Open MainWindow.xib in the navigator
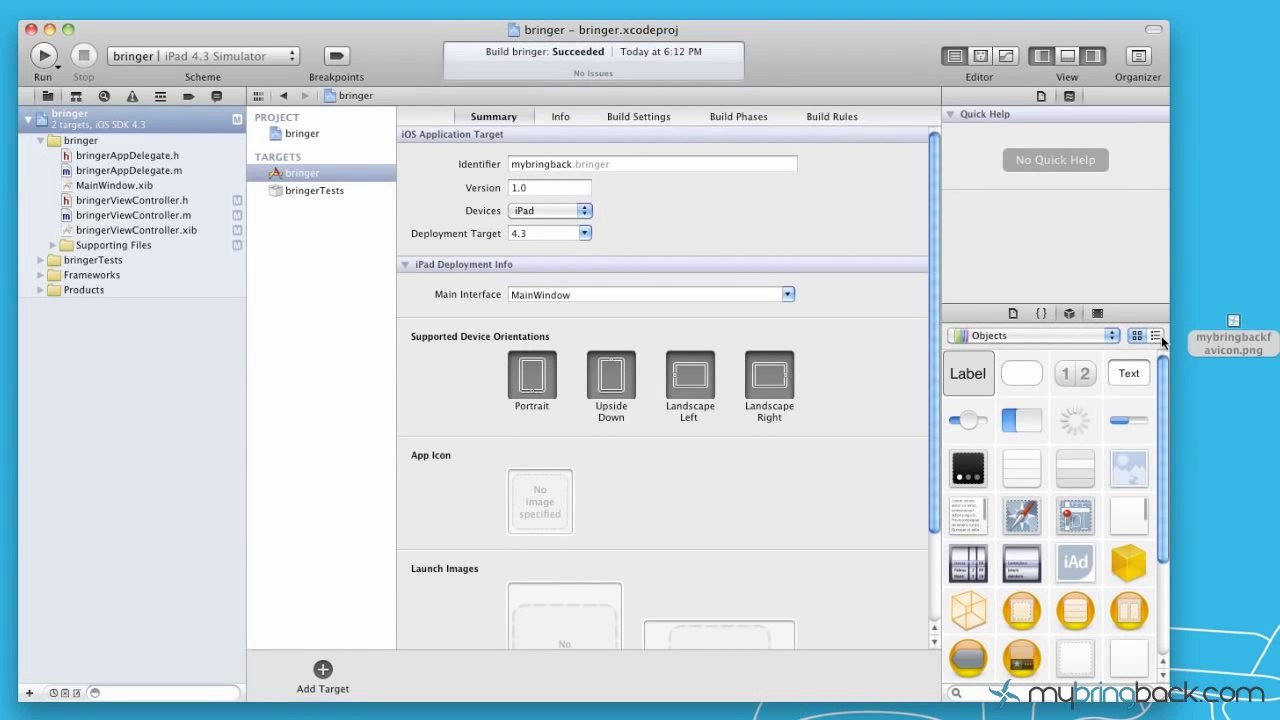Viewport: 1280px width, 720px height. coord(114,185)
